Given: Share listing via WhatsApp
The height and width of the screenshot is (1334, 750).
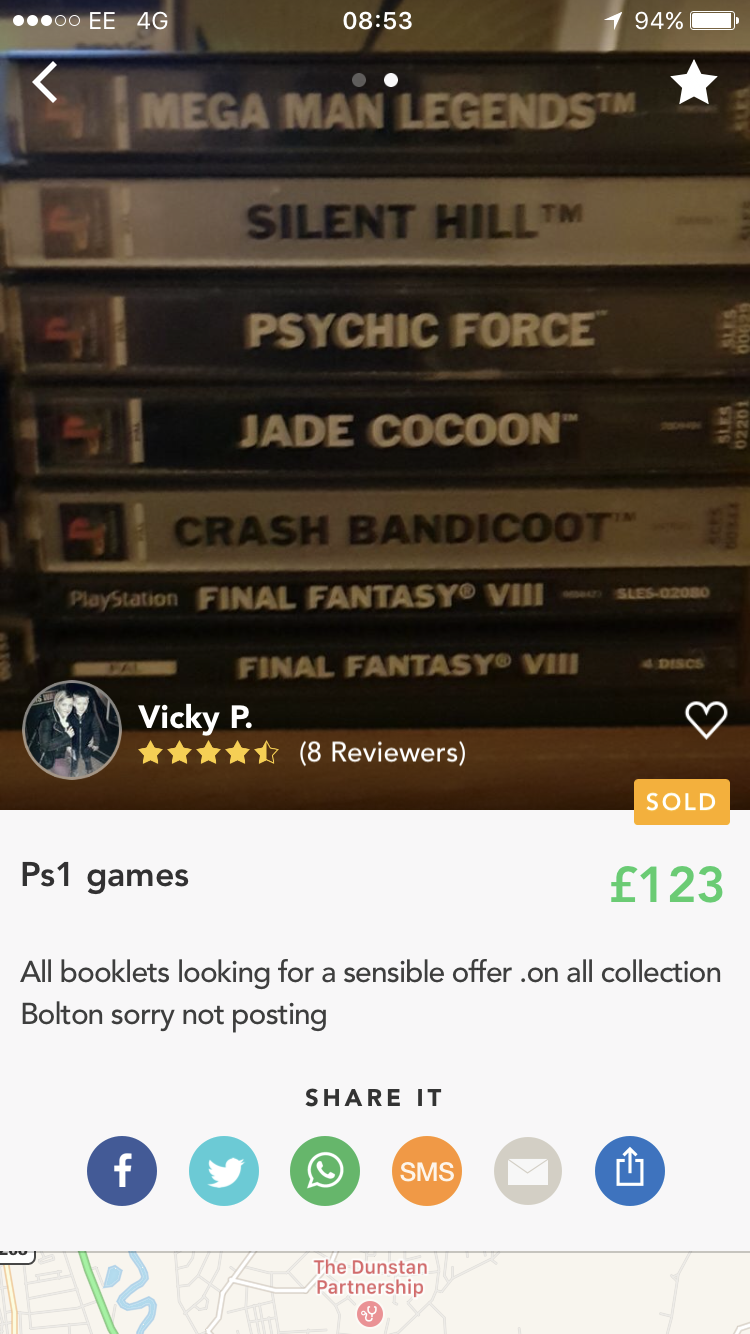Looking at the screenshot, I should click(325, 1171).
